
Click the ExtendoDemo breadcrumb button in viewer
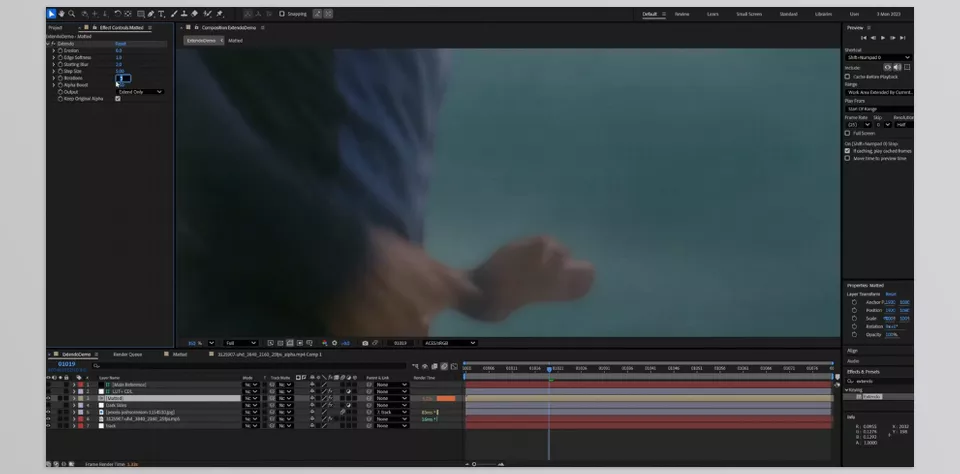pos(203,40)
